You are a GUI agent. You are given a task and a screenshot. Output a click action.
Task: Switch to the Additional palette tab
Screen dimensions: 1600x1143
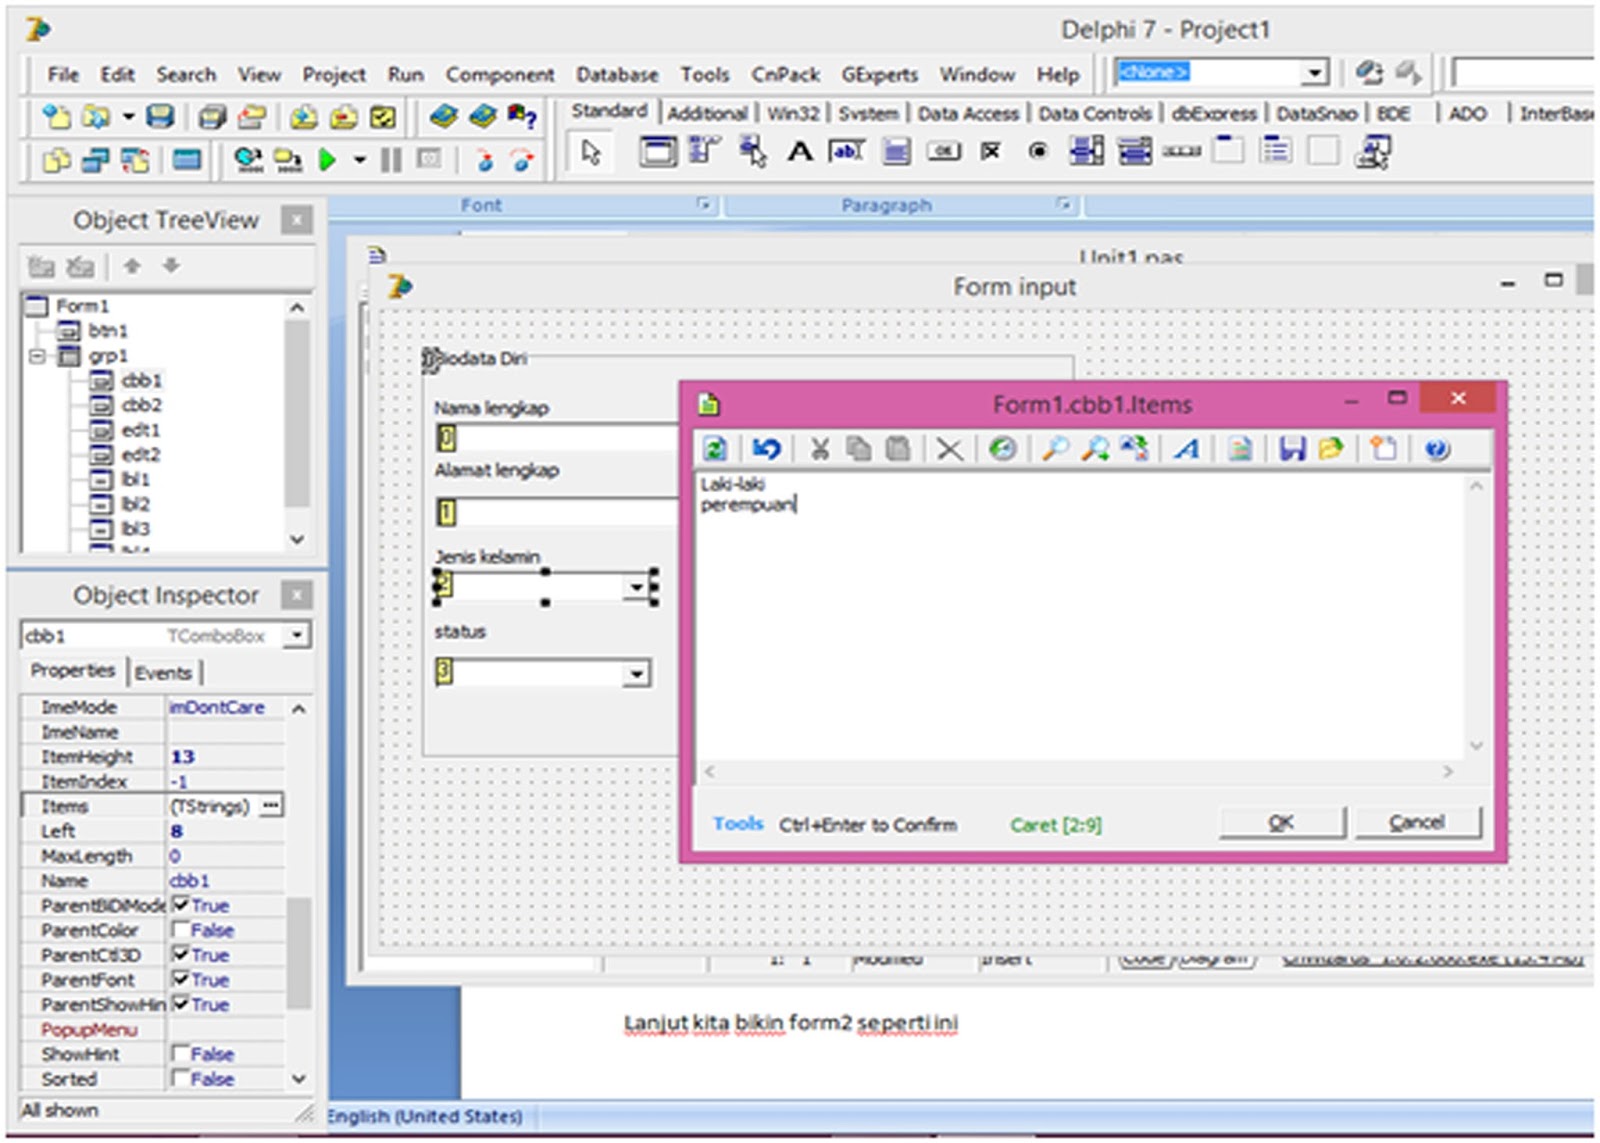pyautogui.click(x=708, y=114)
